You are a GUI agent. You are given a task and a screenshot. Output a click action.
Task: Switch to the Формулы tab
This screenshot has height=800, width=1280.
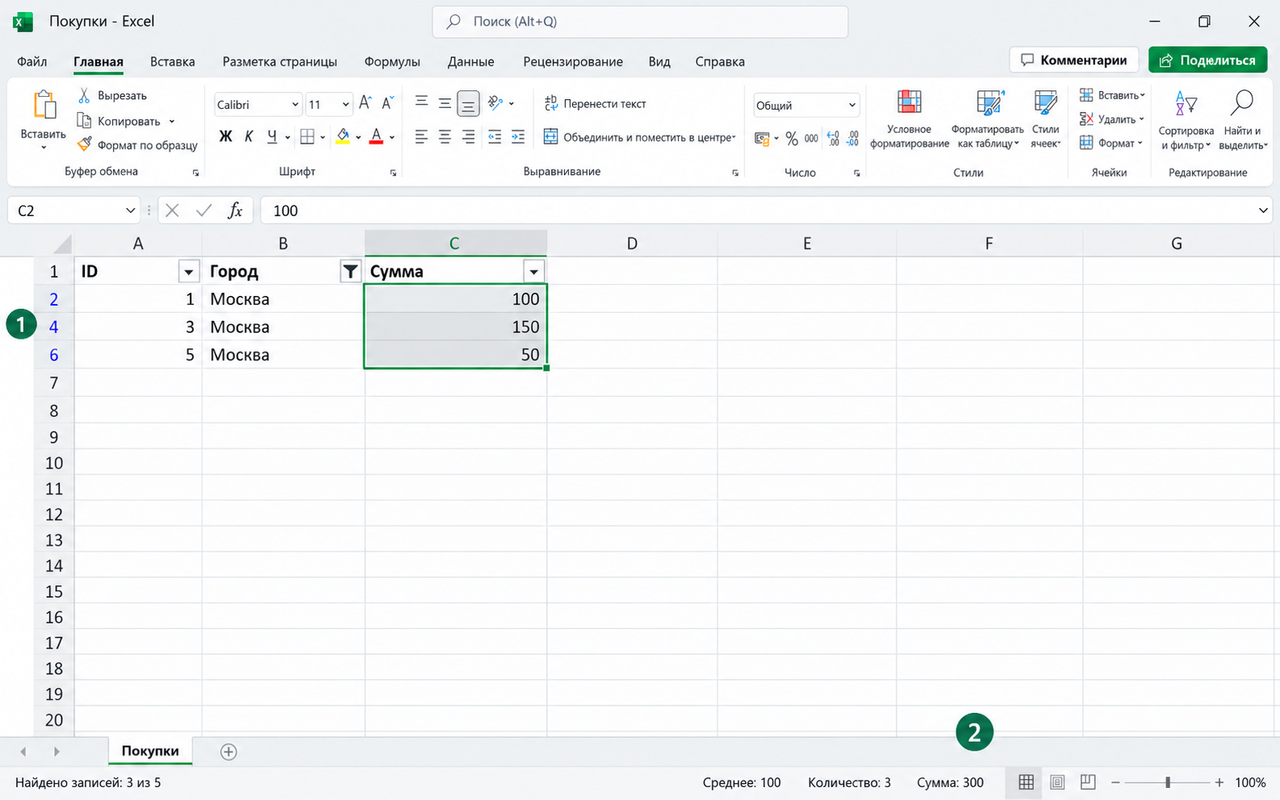[x=392, y=61]
